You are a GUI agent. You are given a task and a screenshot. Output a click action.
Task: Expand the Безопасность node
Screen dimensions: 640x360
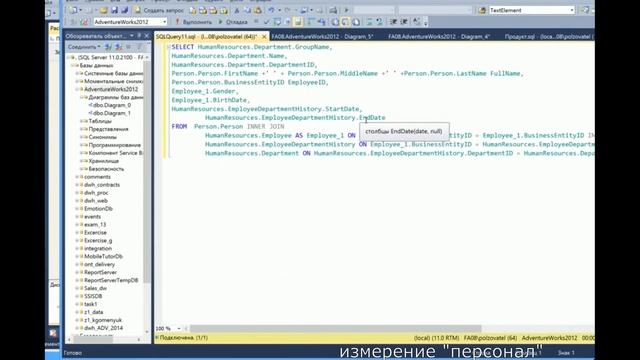pos(82,169)
